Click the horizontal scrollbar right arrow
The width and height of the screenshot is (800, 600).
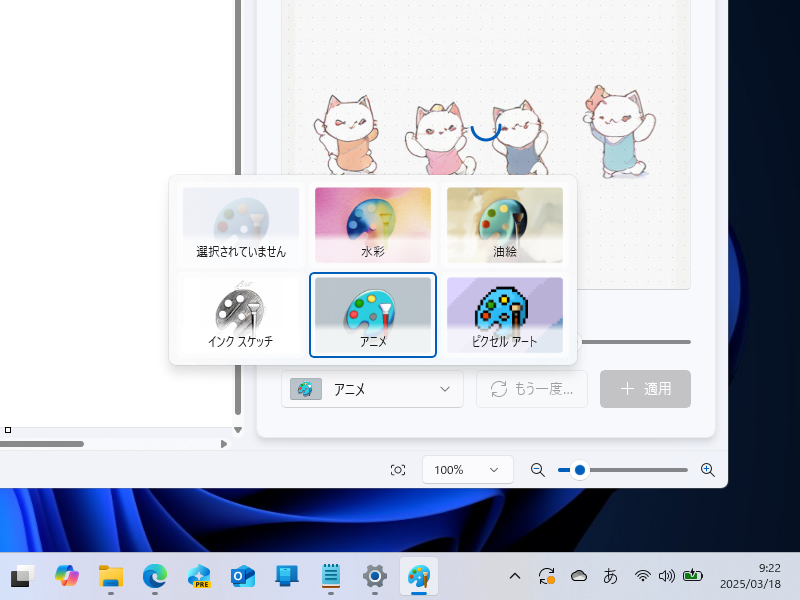(223, 444)
